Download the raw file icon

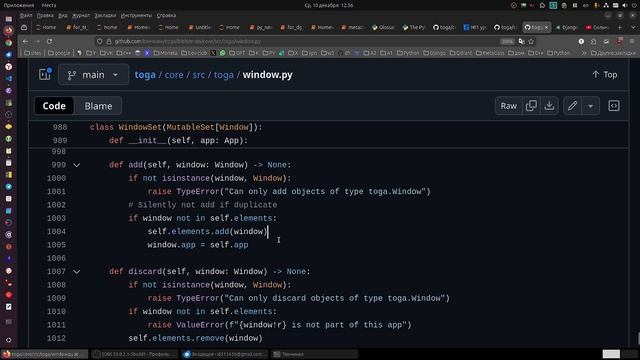tap(549, 106)
